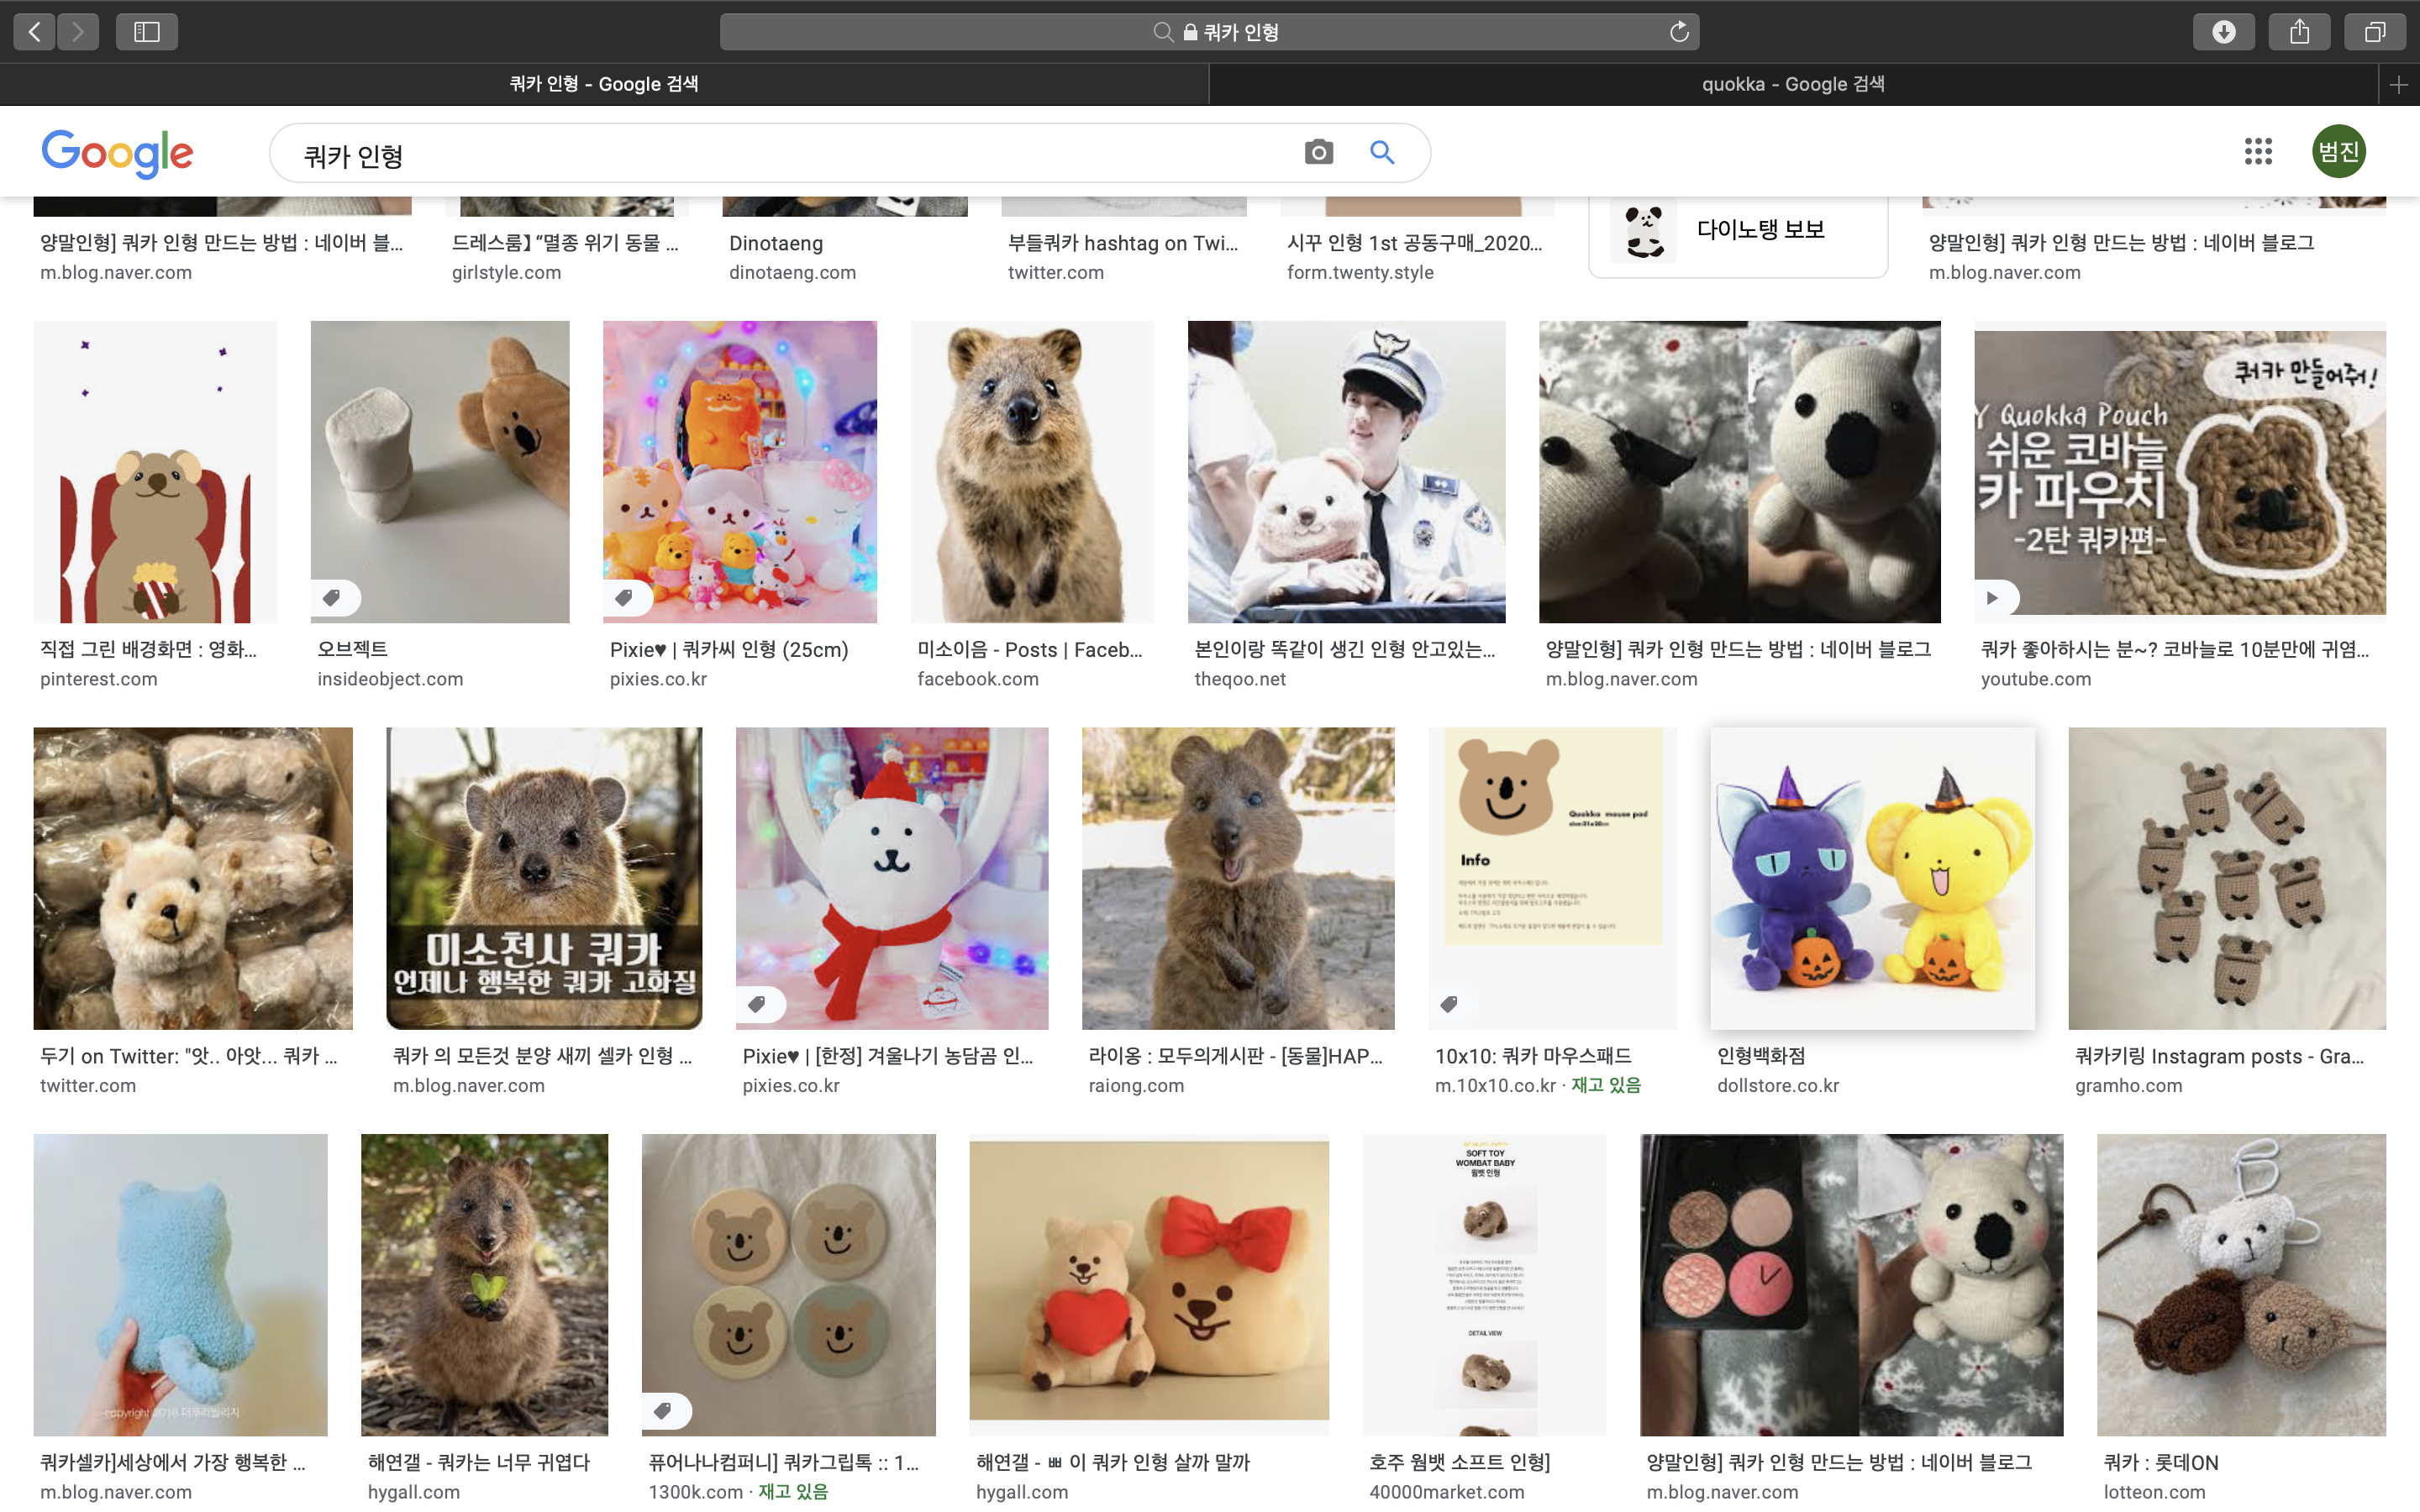The width and height of the screenshot is (2420, 1512).
Task: Open the Safari downloads icon
Action: (x=2223, y=32)
